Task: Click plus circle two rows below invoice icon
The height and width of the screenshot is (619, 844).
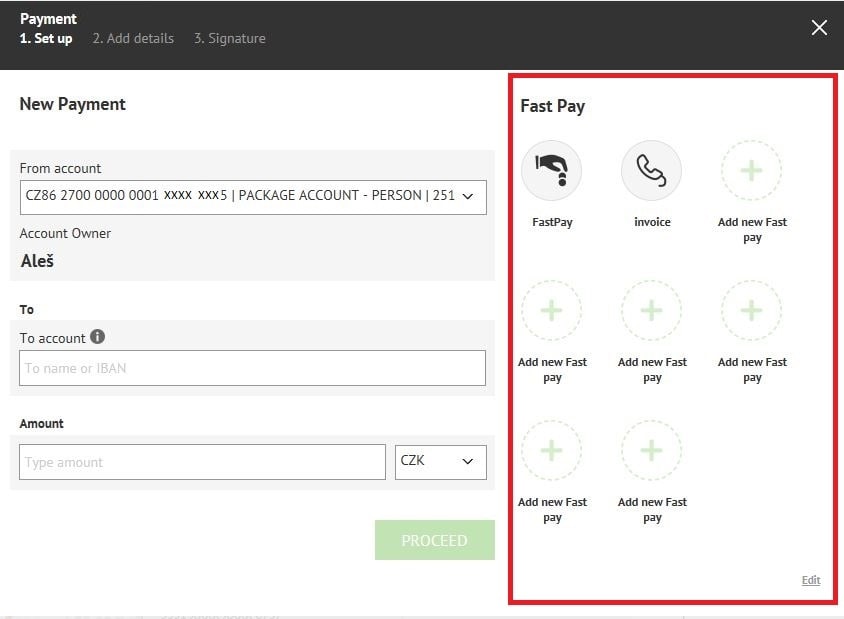Action: pos(651,450)
